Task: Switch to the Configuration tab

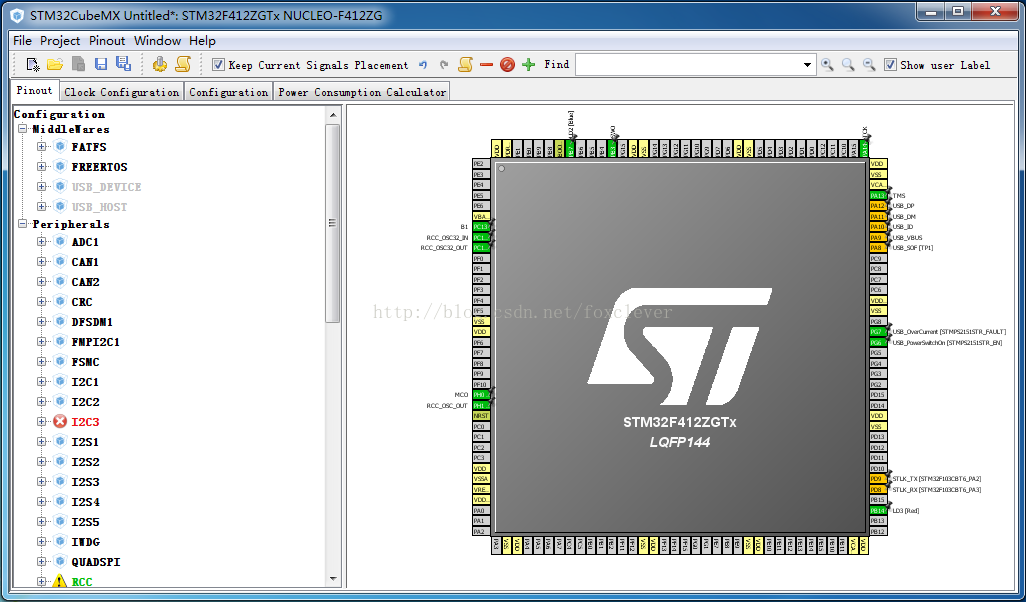Action: [x=228, y=92]
